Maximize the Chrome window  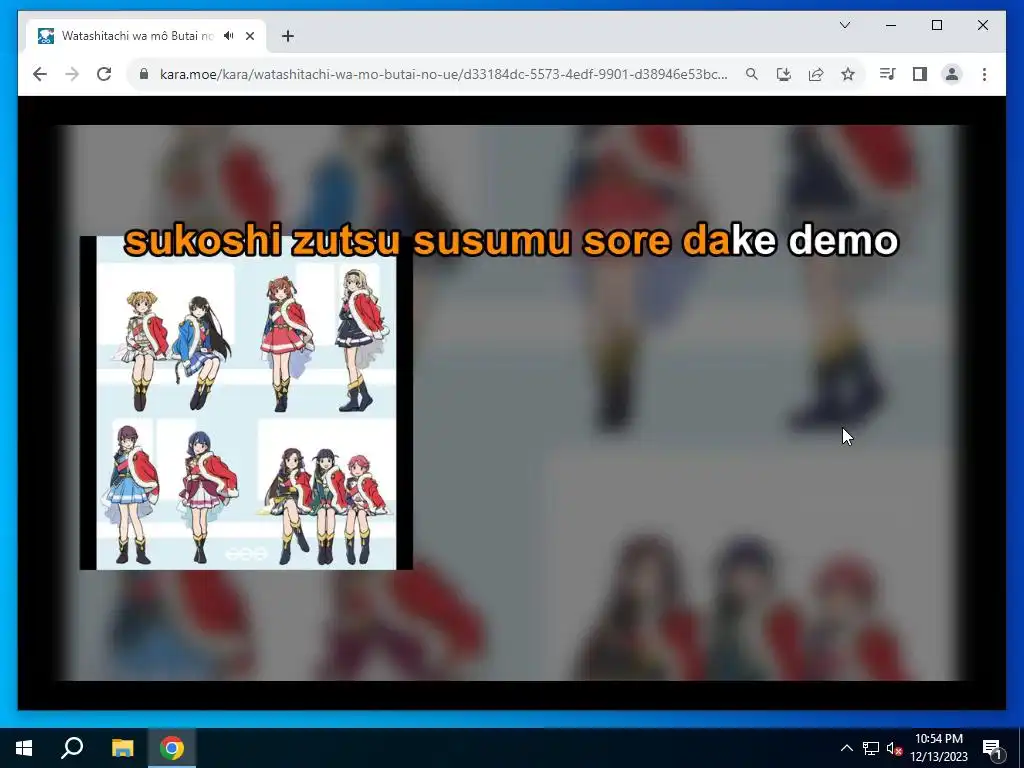936,25
